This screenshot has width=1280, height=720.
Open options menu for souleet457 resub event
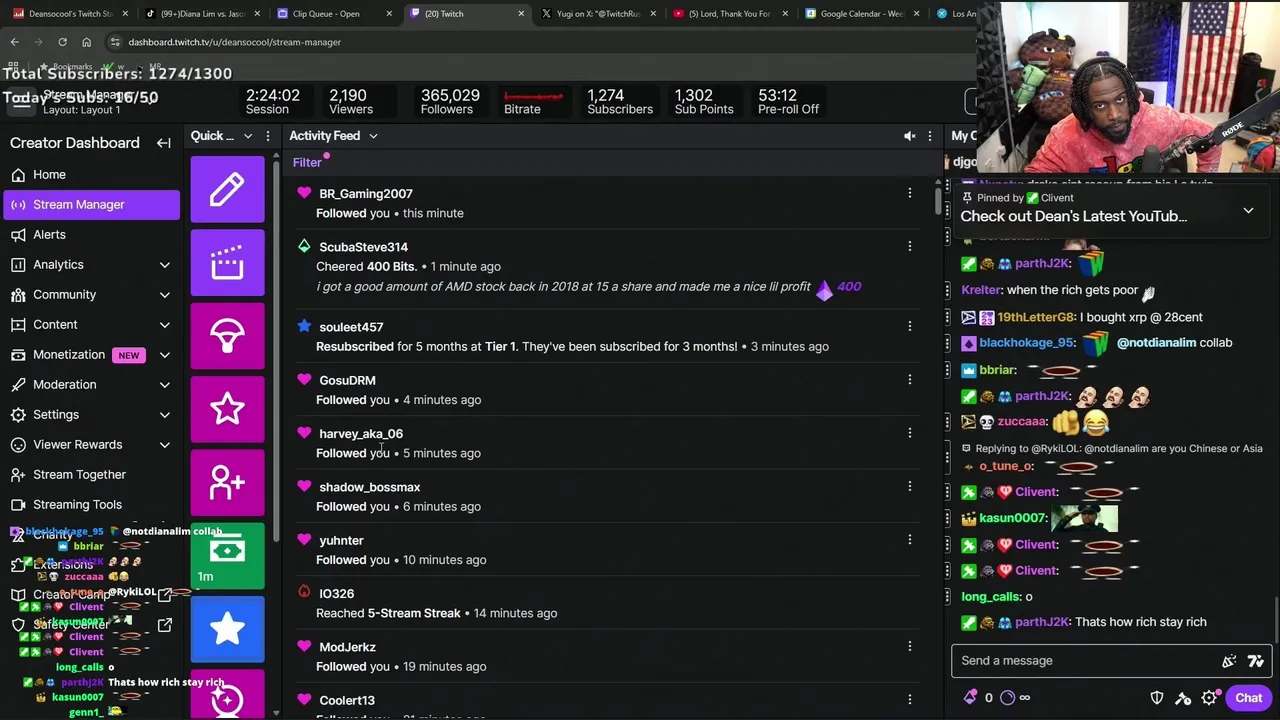pyautogui.click(x=909, y=326)
